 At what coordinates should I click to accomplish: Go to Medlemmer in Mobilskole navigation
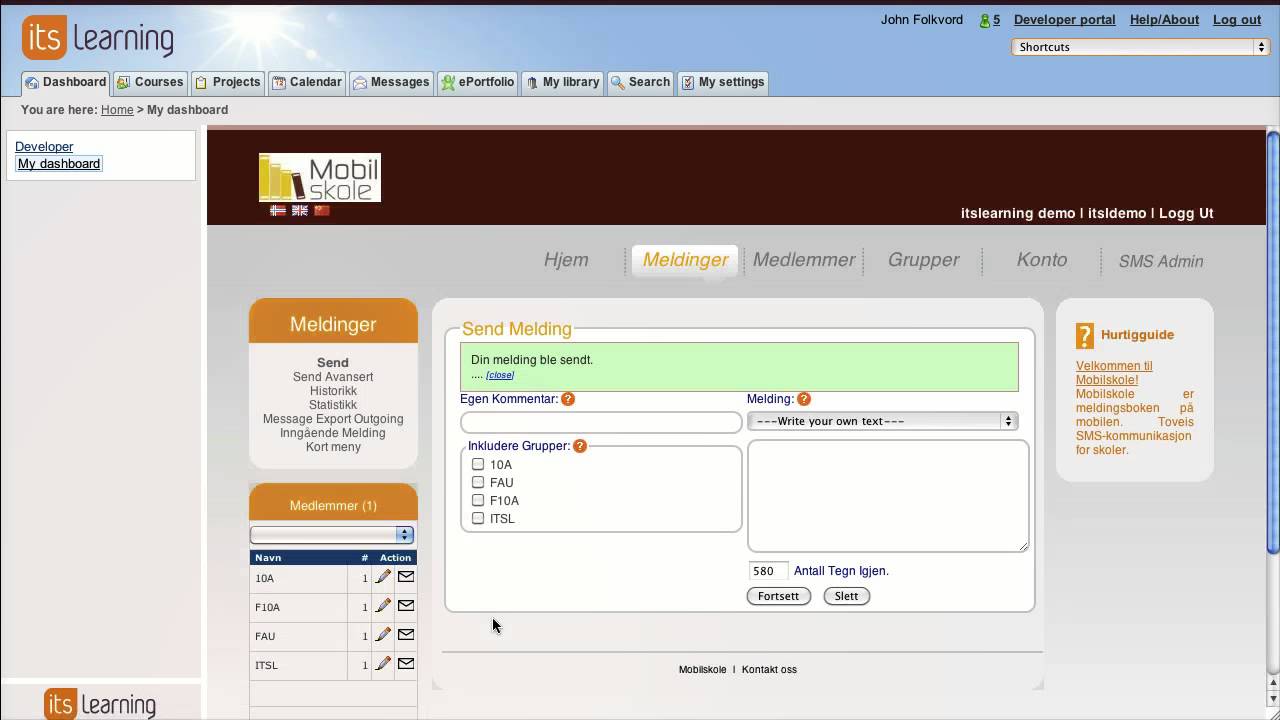point(804,260)
